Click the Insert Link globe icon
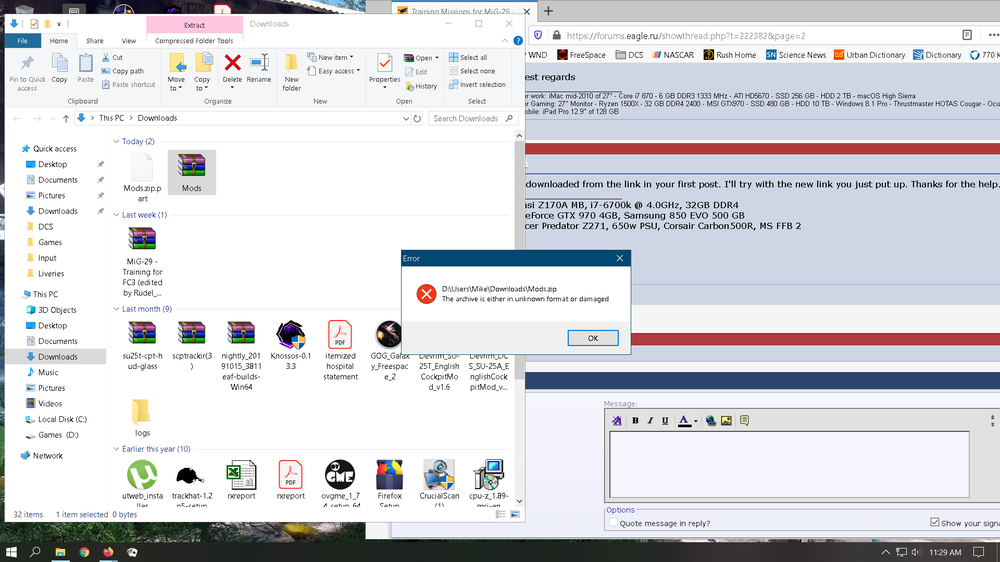 pos(710,420)
